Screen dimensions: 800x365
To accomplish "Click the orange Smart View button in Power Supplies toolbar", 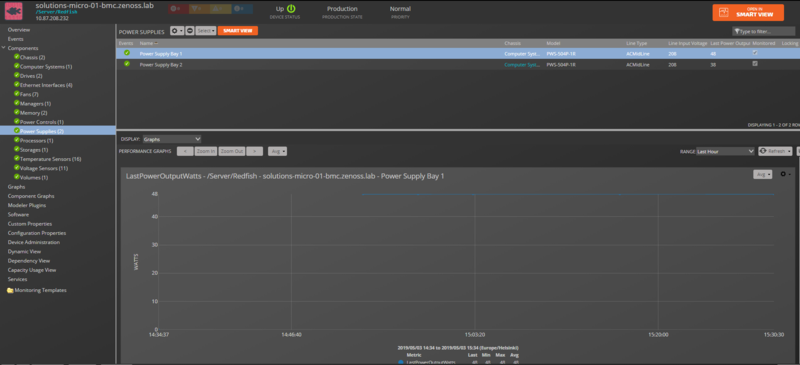I will 238,31.
